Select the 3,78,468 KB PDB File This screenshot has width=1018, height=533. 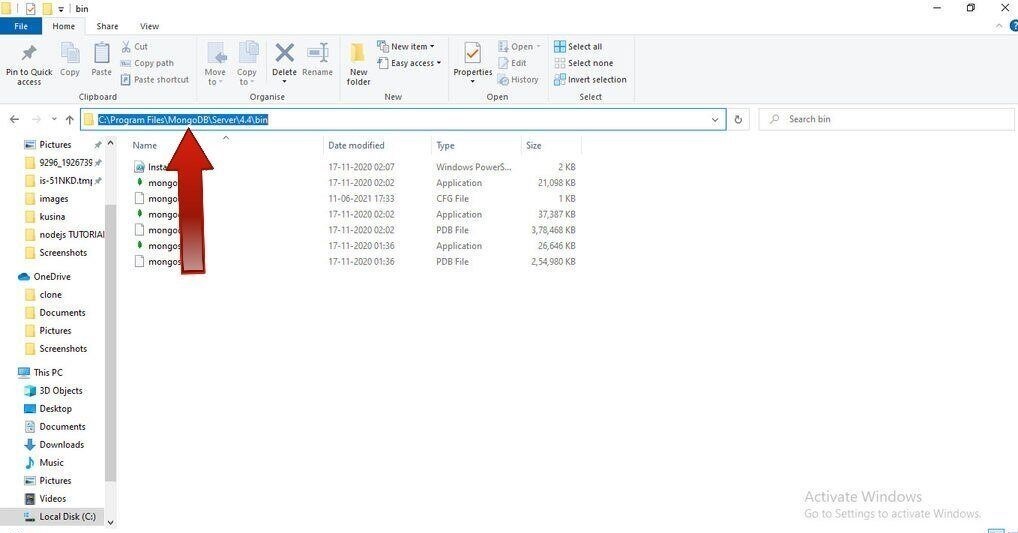[x=354, y=230]
